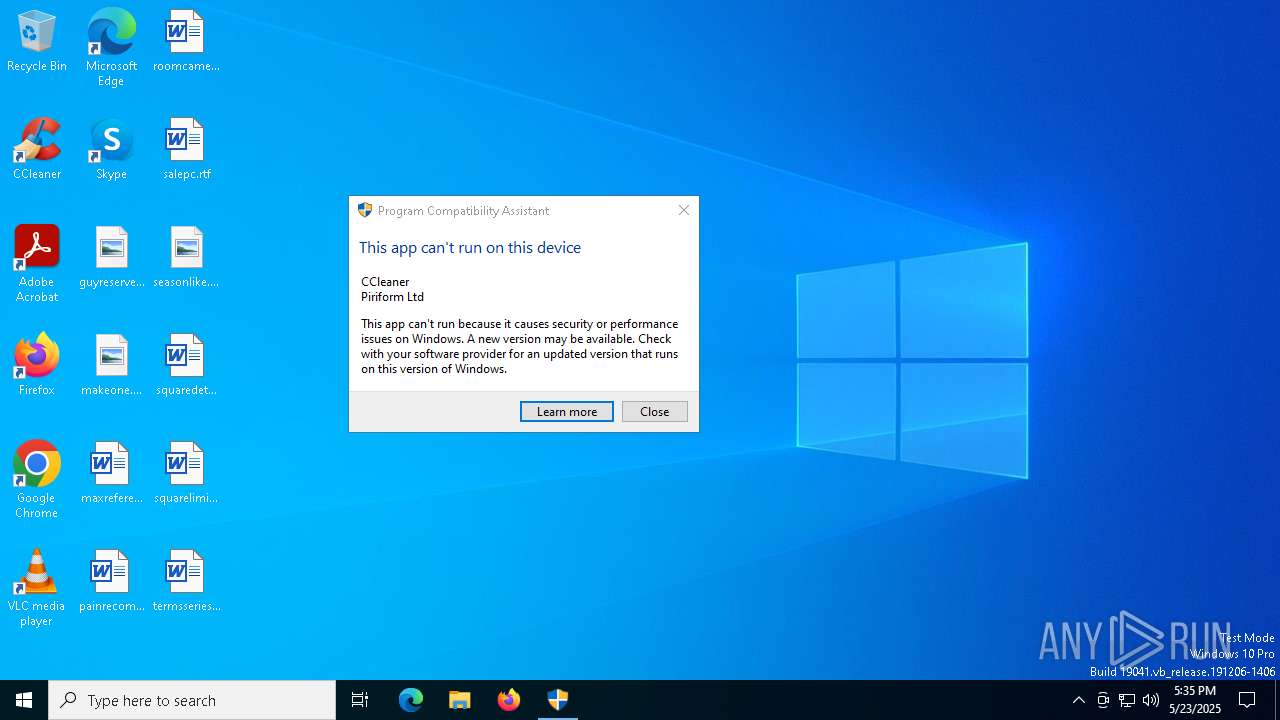
Task: Select the termsseries... Word document icon
Action: tap(186, 582)
